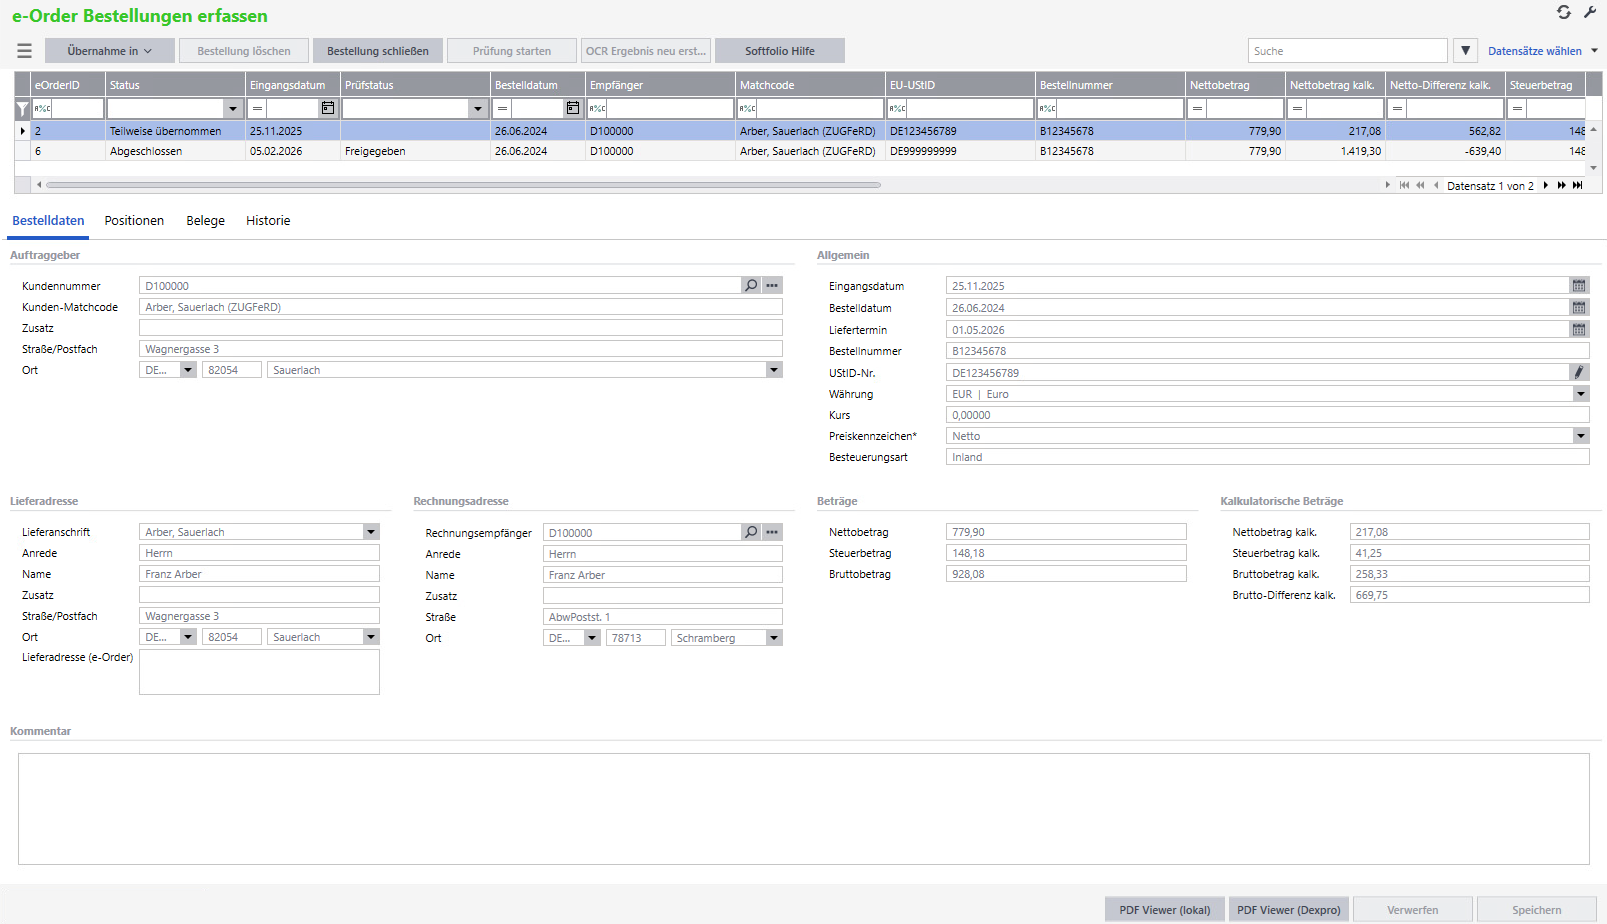
Task: Click the filter funnel icon beside search
Action: click(x=1465, y=51)
